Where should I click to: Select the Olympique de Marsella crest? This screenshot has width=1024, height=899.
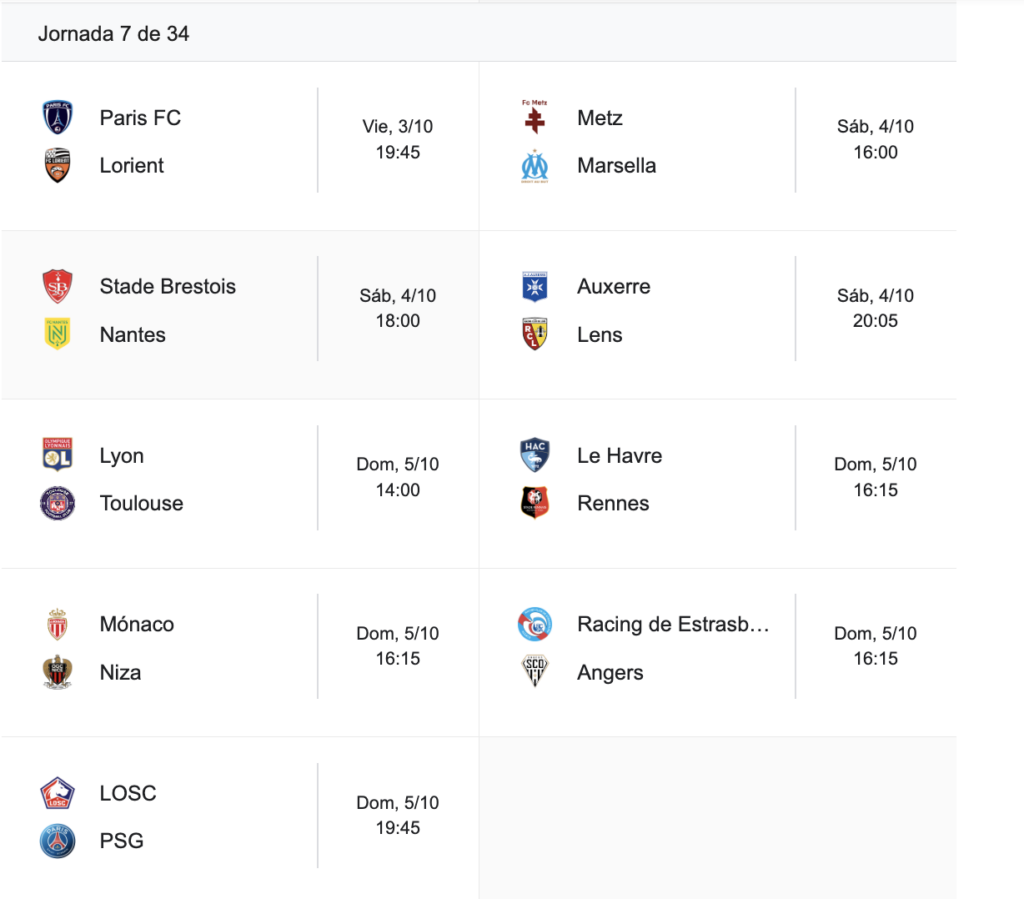pyautogui.click(x=534, y=166)
